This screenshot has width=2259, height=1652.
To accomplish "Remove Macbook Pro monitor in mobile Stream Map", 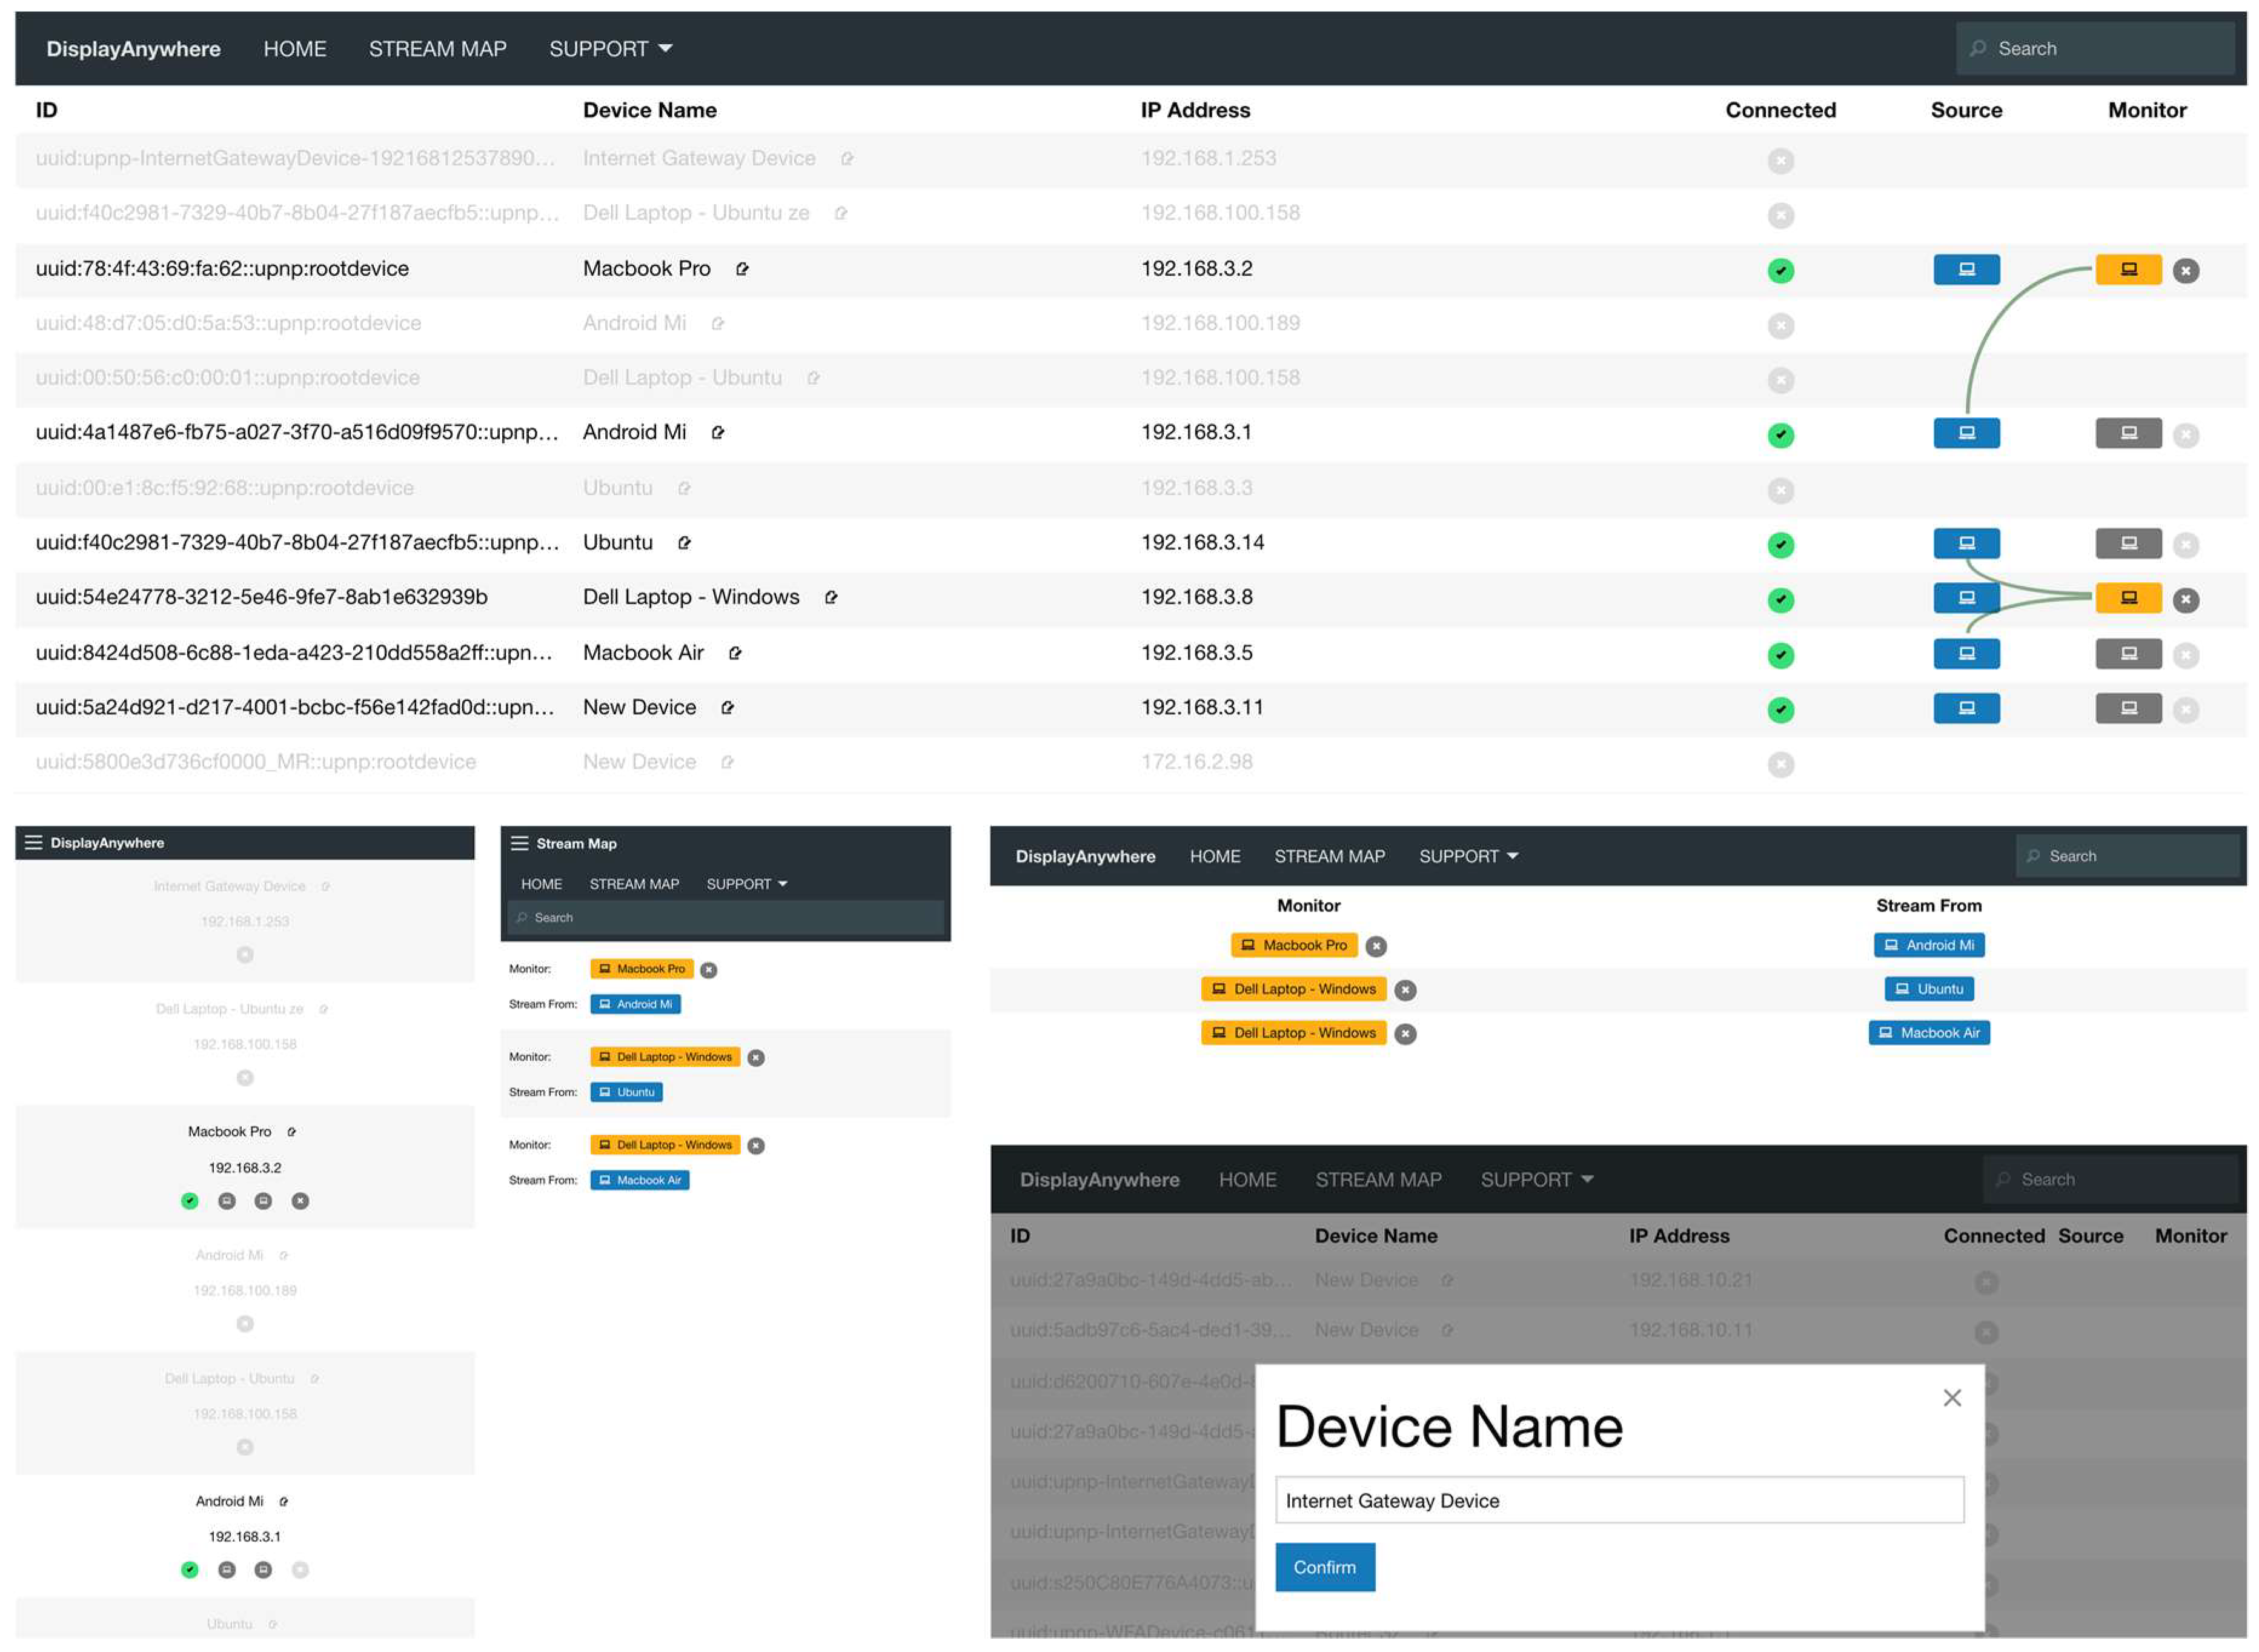I will point(708,970).
